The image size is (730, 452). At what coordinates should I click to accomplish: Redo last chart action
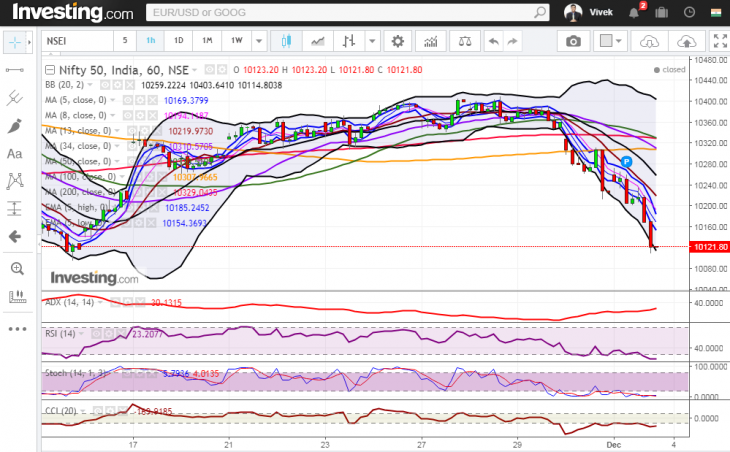tap(512, 41)
